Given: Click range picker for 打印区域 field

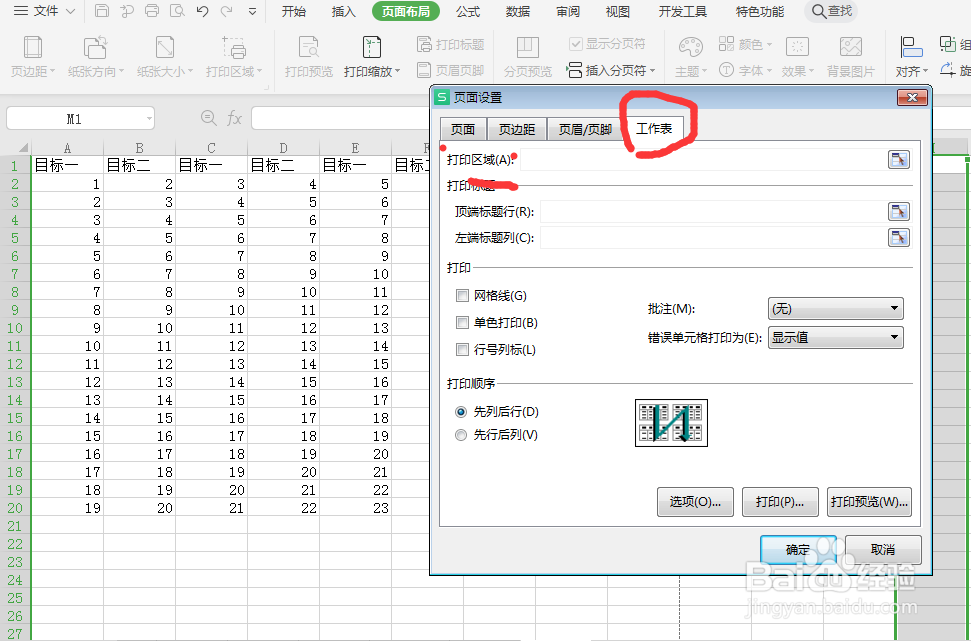Looking at the screenshot, I should (x=899, y=160).
